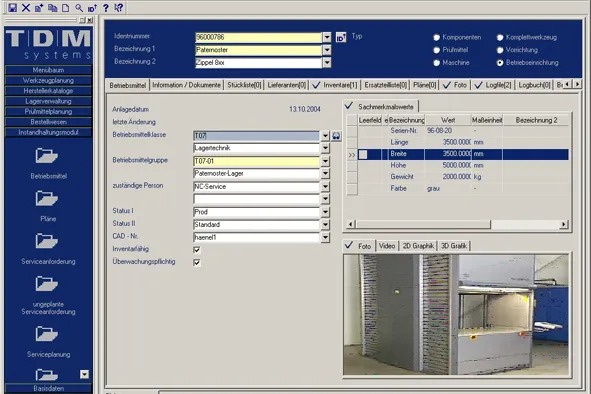
Task: Open the Bezeichnung 1 dropdown arrow
Action: (327, 50)
